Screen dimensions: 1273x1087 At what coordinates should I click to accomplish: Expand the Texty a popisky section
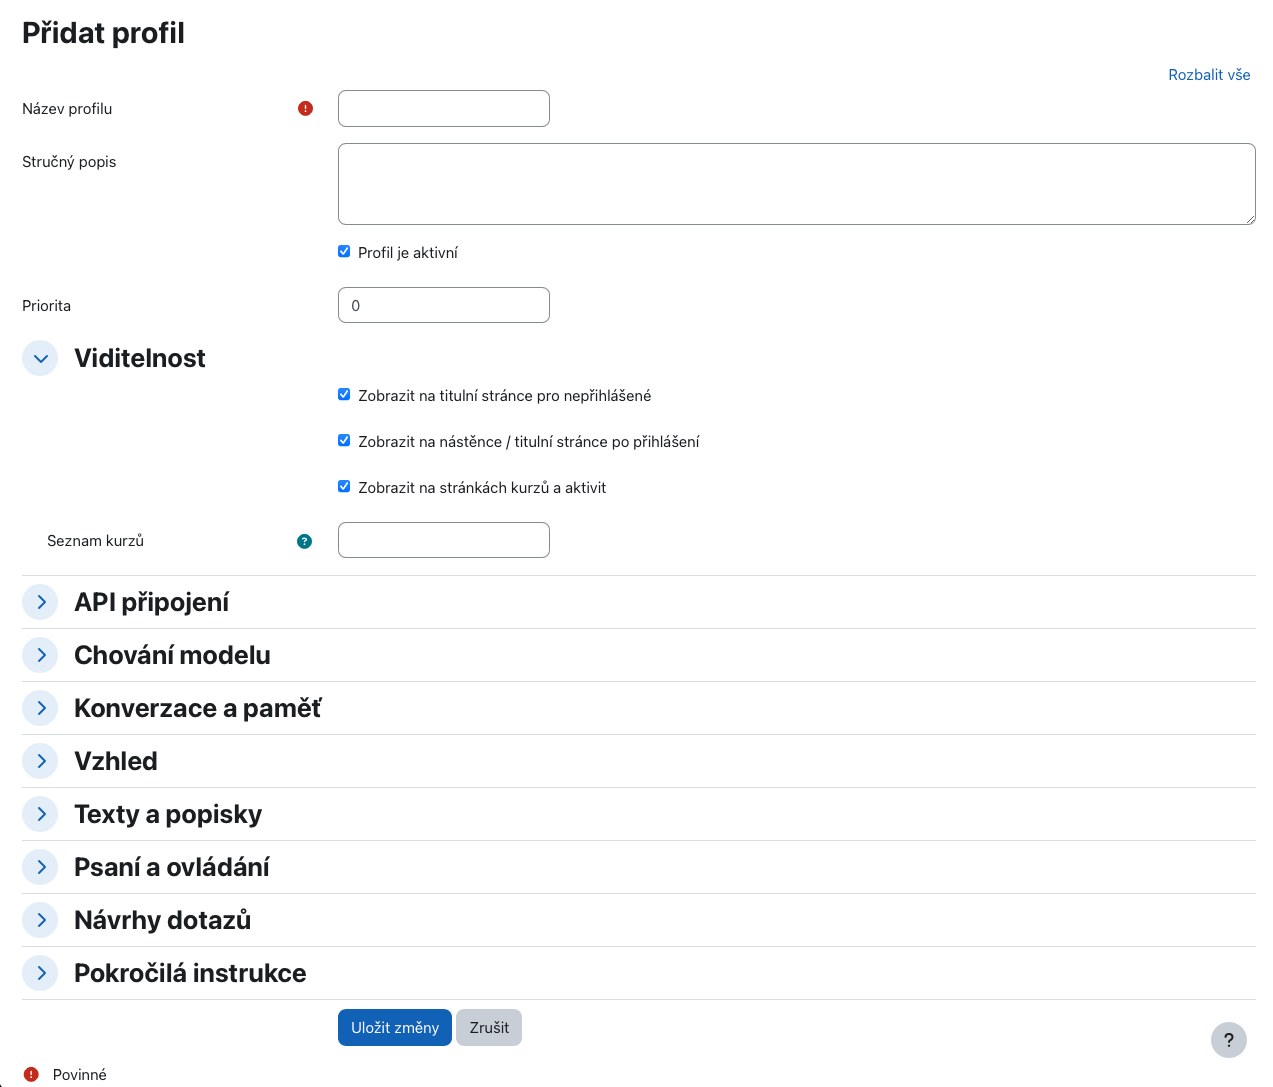(x=41, y=814)
